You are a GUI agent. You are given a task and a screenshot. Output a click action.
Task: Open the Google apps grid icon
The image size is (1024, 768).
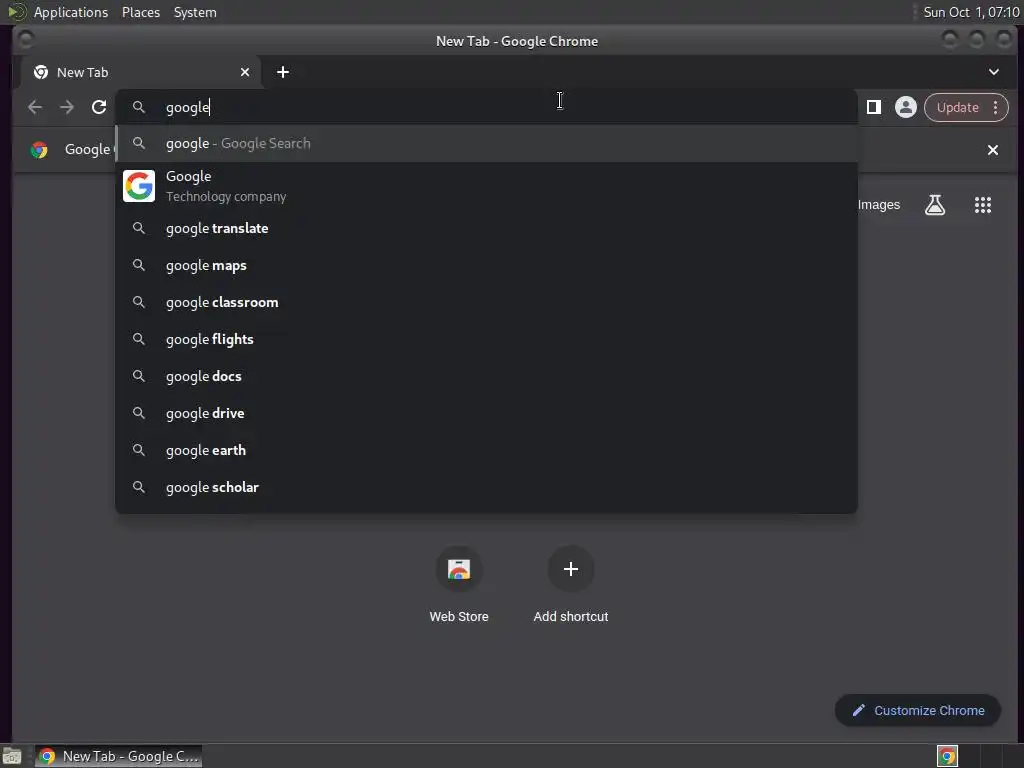[x=982, y=205]
